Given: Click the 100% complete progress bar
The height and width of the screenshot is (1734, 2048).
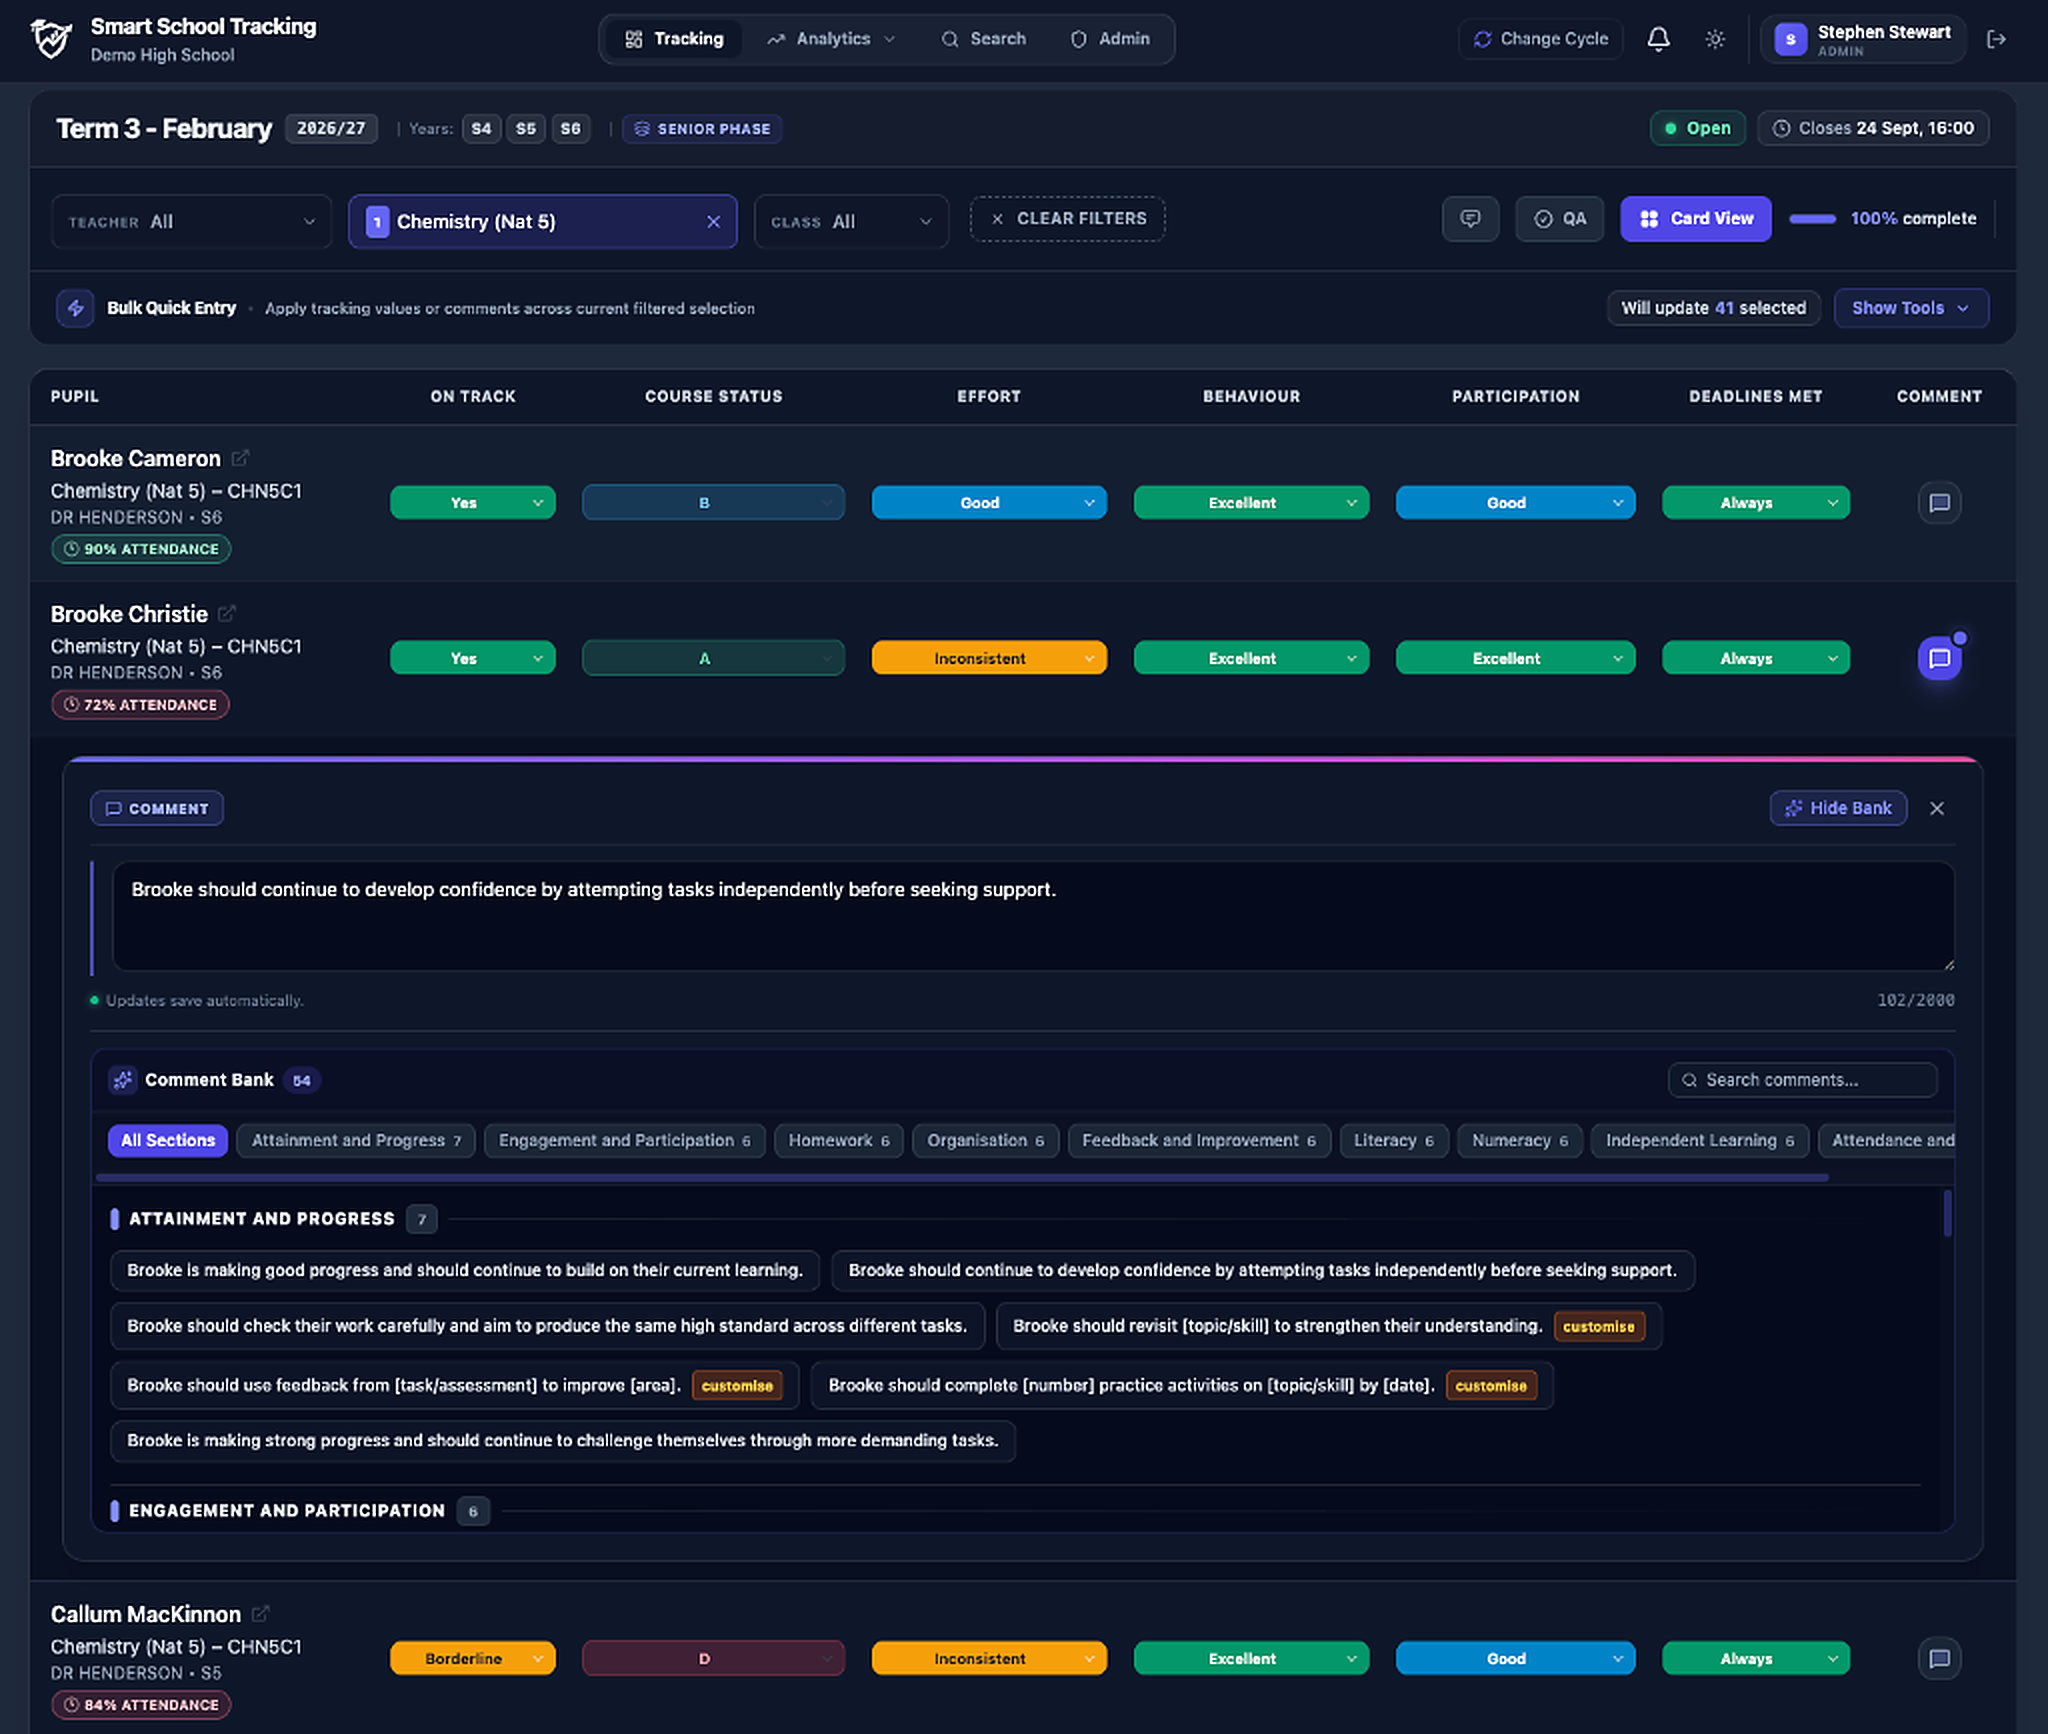Looking at the screenshot, I should coord(1812,219).
